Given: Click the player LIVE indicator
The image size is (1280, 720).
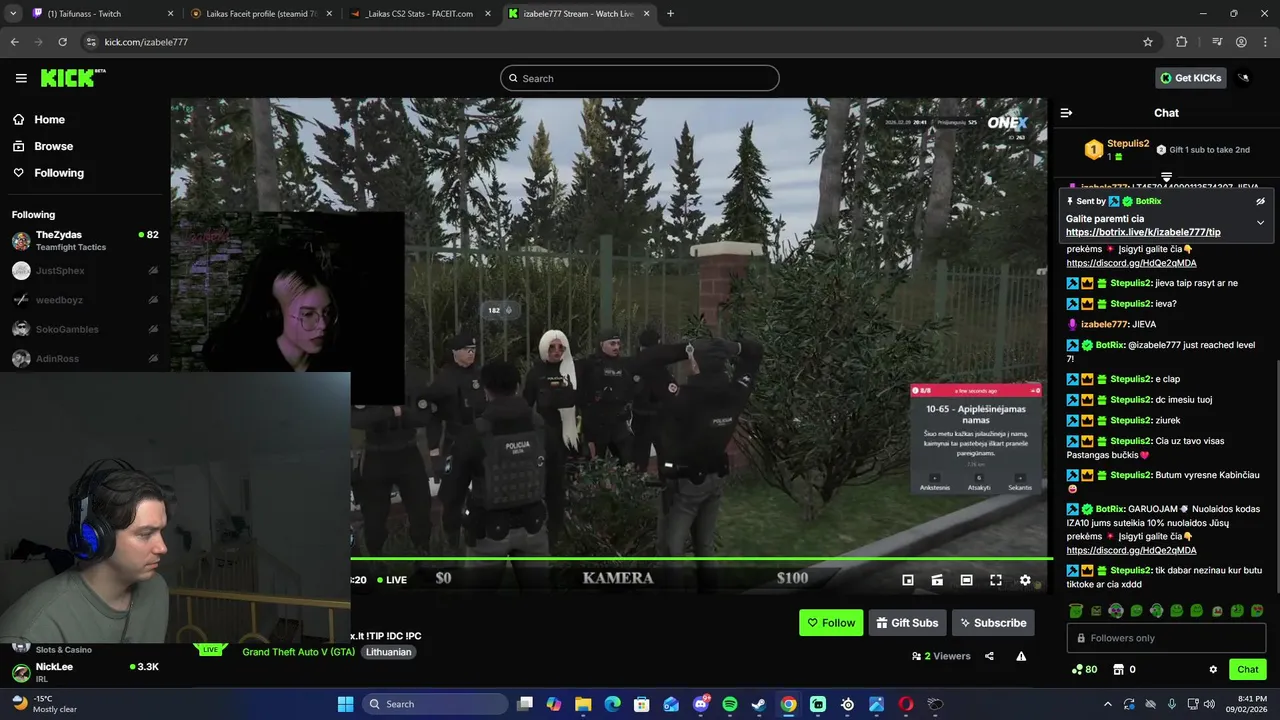Looking at the screenshot, I should 392,580.
